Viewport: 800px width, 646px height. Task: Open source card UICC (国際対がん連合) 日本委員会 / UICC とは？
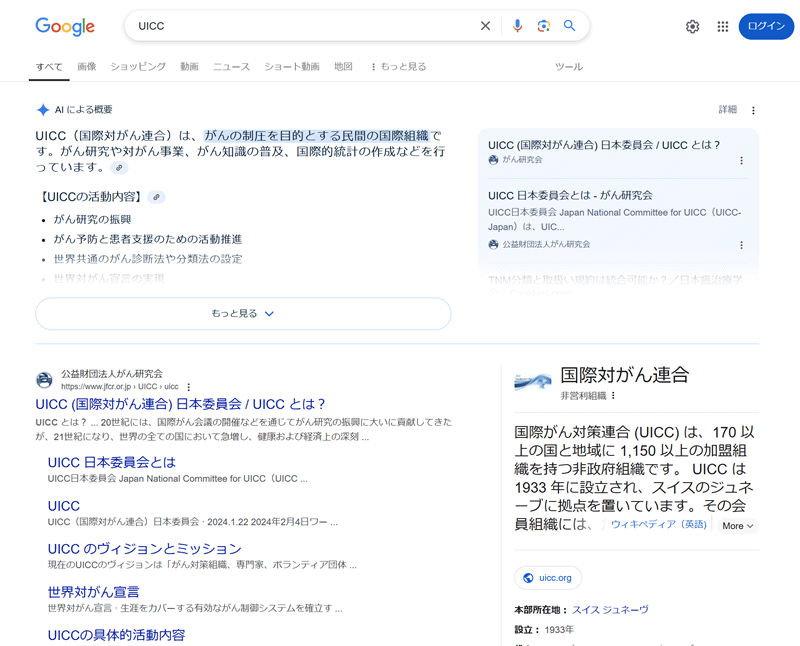click(604, 145)
